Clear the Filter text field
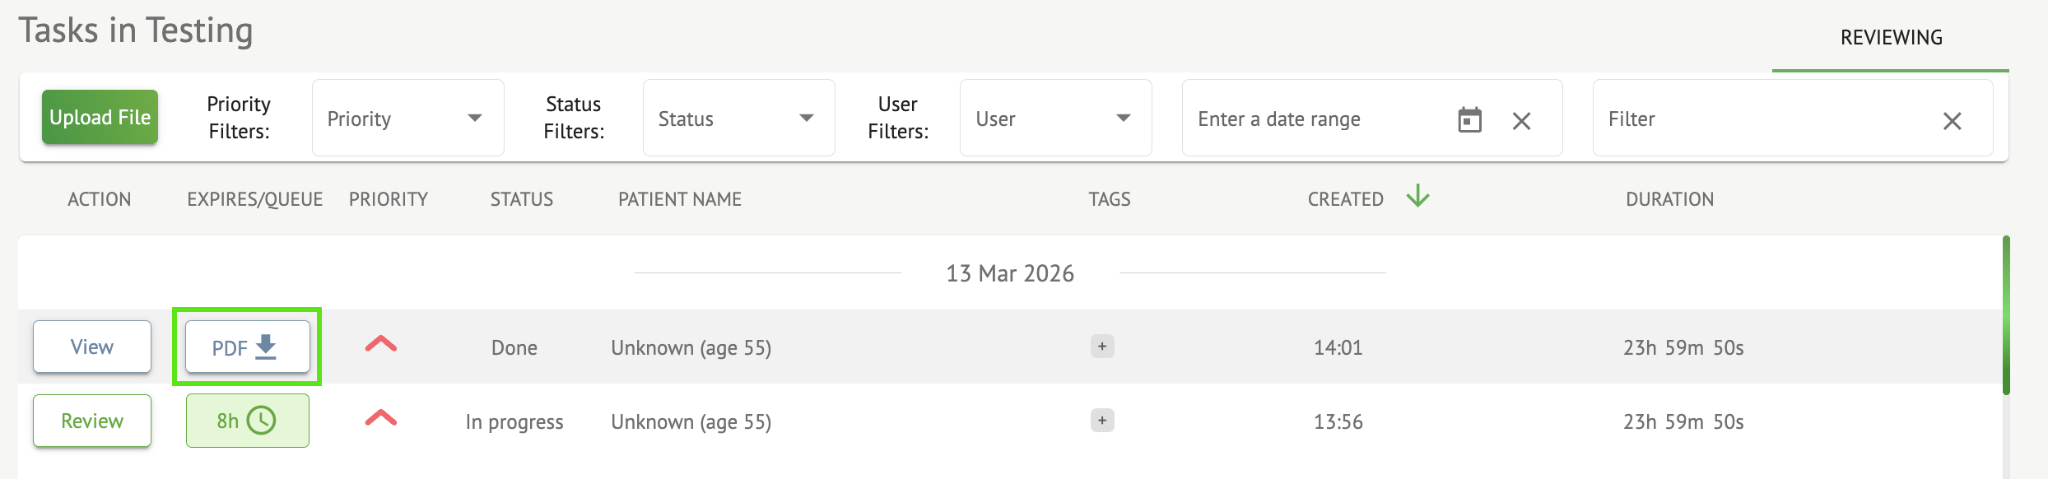 click(1951, 121)
